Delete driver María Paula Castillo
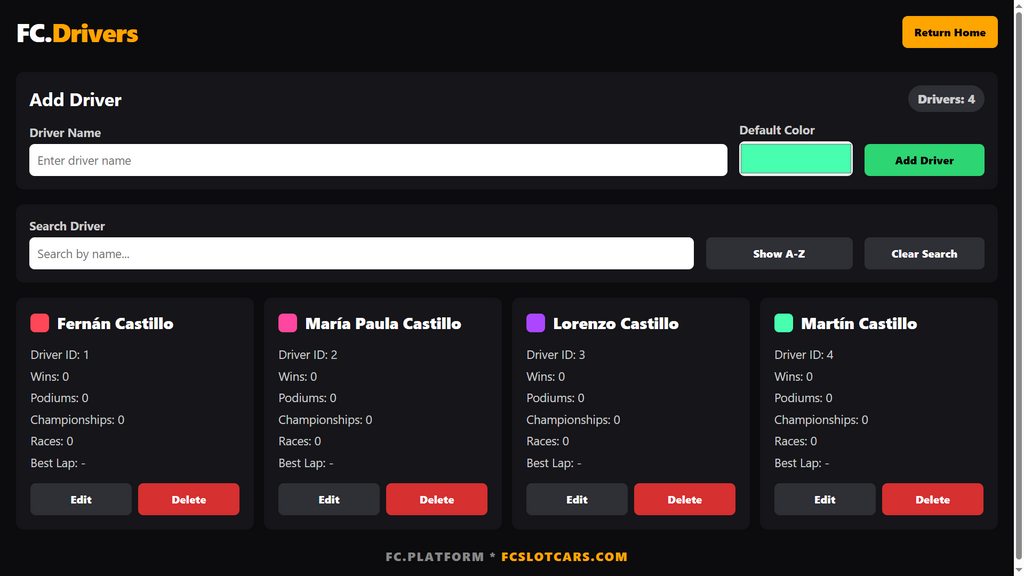1024x576 pixels. click(x=437, y=499)
